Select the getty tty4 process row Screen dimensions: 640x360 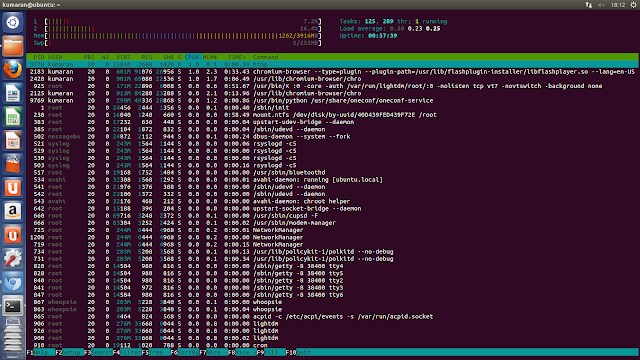pos(332,266)
